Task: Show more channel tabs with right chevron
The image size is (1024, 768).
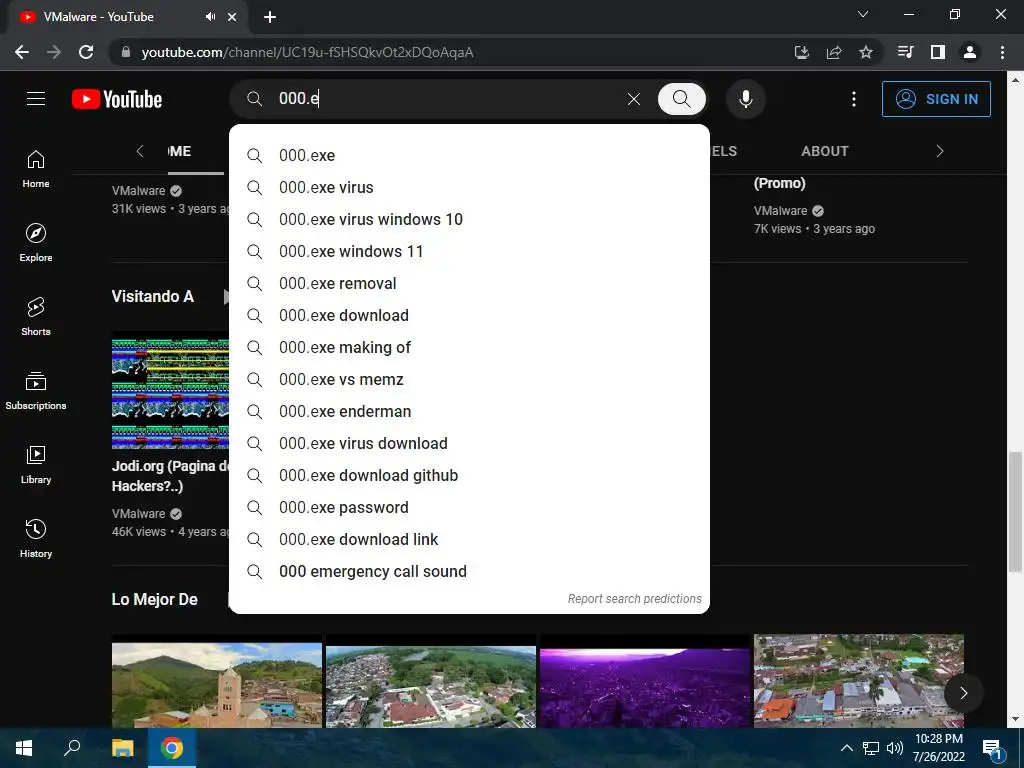Action: pos(940,152)
